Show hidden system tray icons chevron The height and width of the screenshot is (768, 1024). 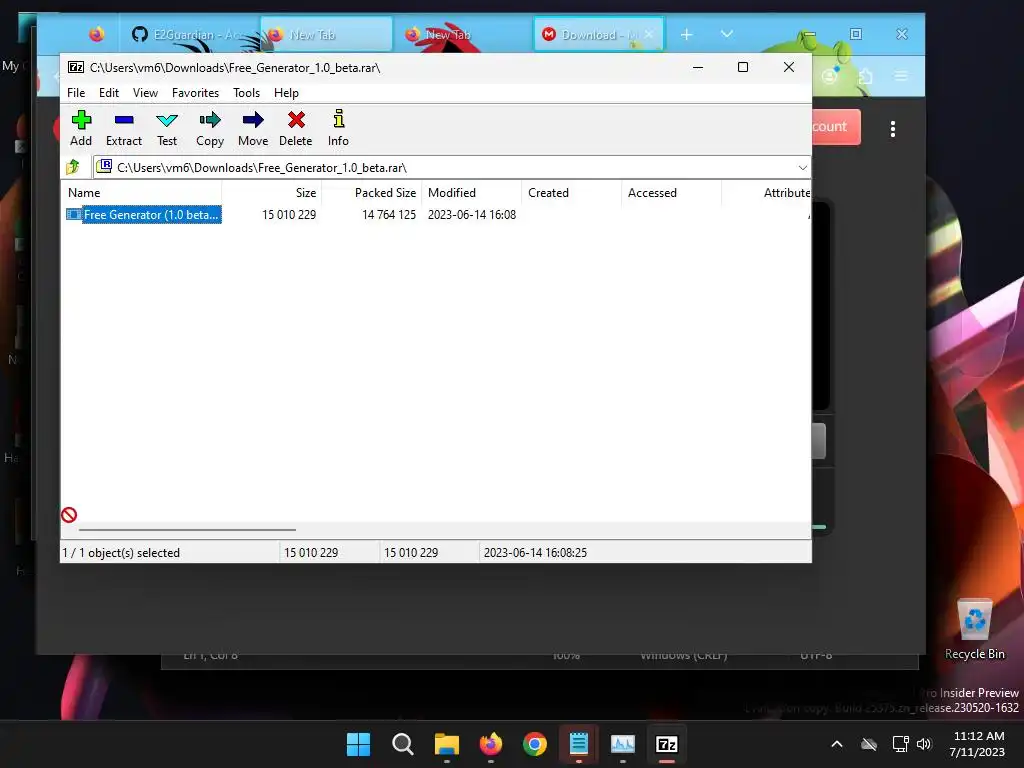tap(837, 744)
